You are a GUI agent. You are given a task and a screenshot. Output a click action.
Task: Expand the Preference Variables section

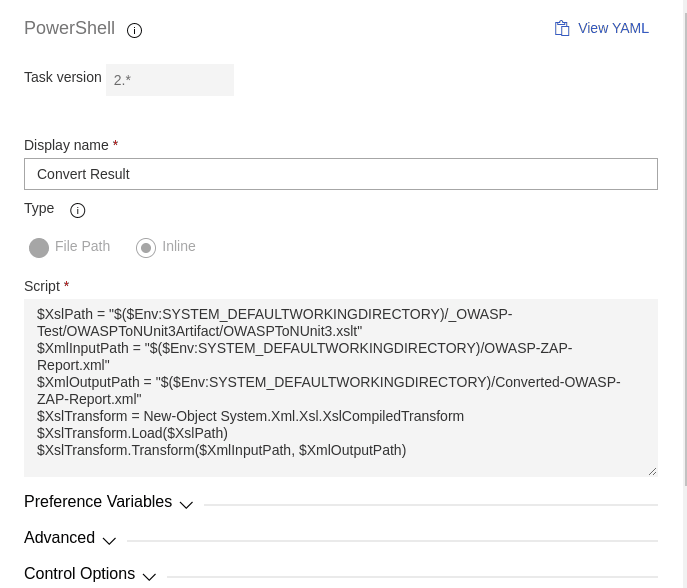pyautogui.click(x=108, y=502)
